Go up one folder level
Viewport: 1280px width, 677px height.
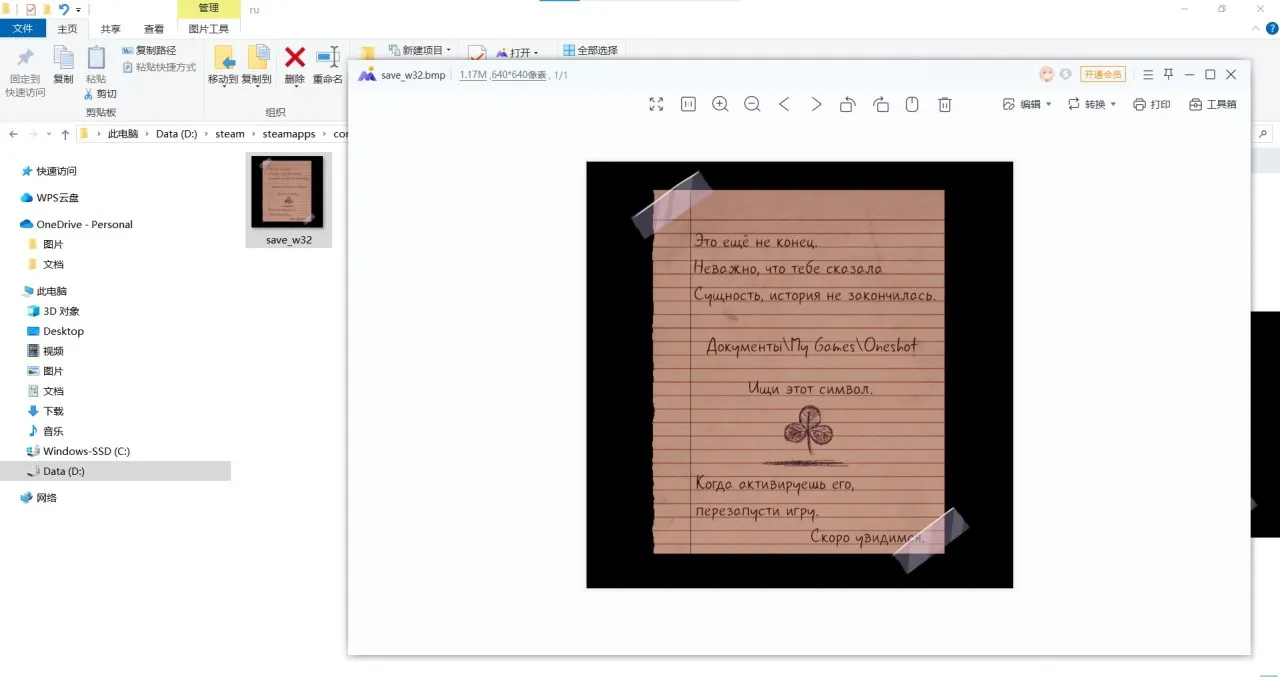pyautogui.click(x=65, y=134)
